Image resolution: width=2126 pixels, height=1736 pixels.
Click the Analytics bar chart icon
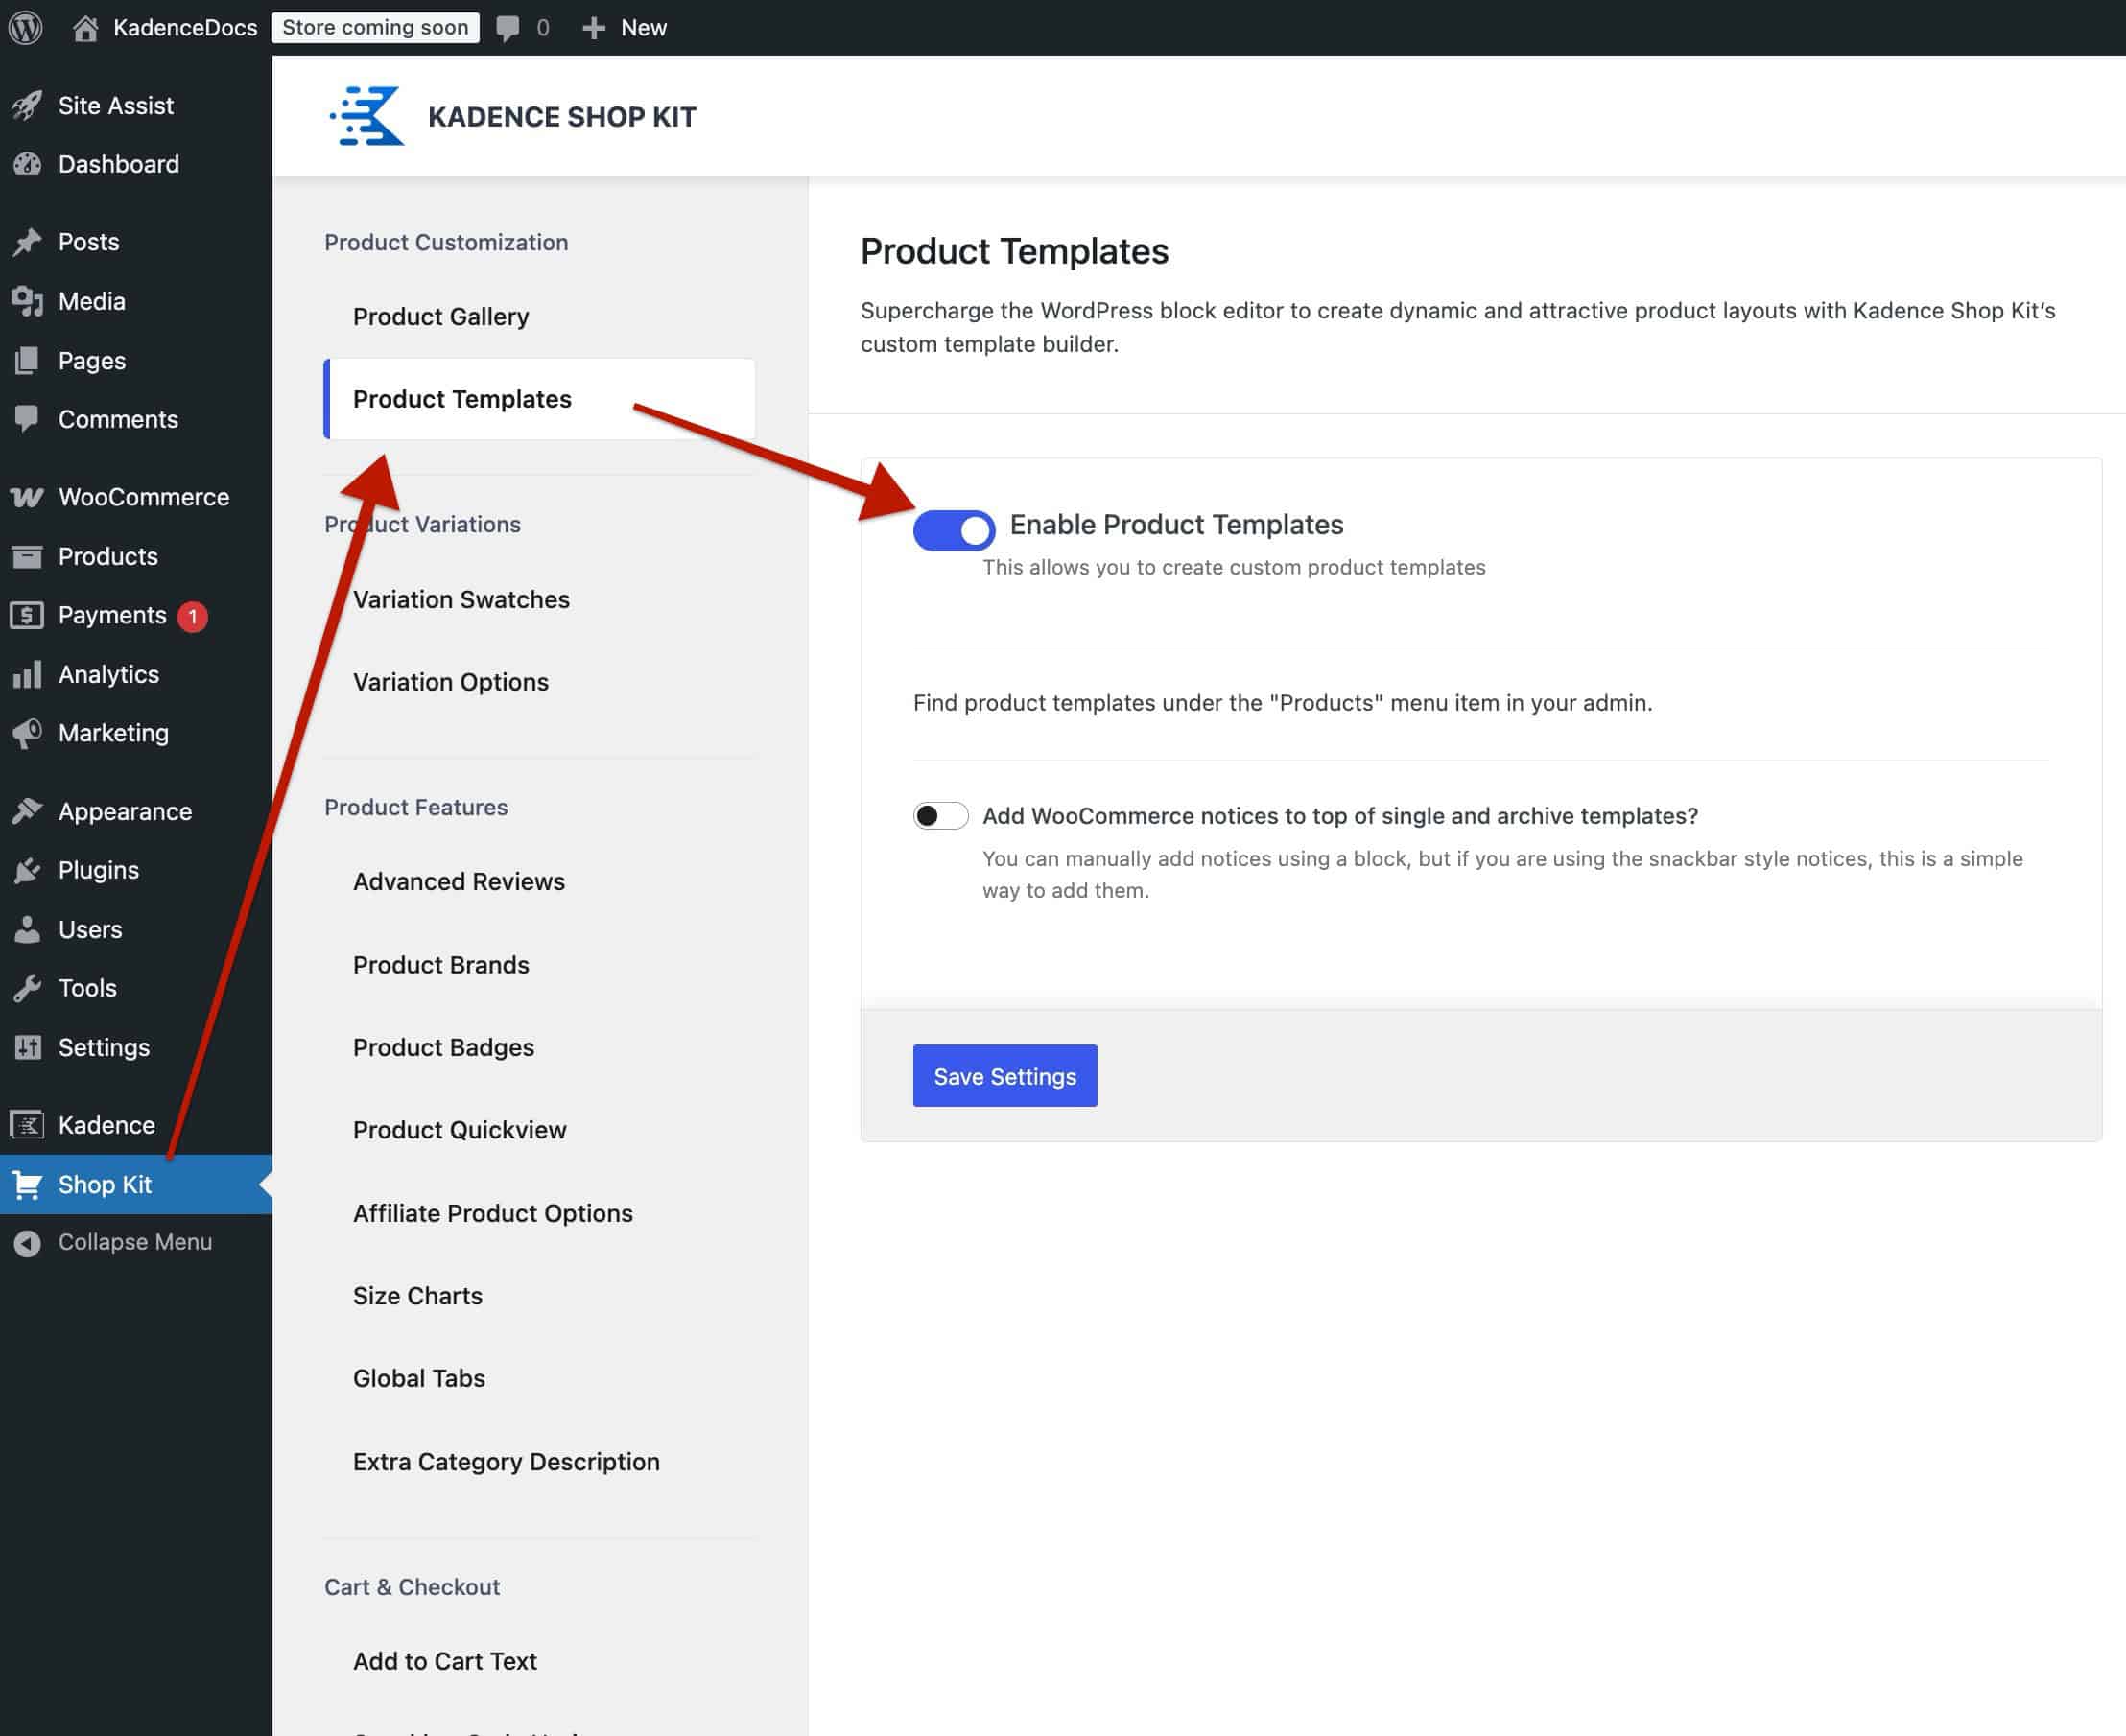point(27,674)
